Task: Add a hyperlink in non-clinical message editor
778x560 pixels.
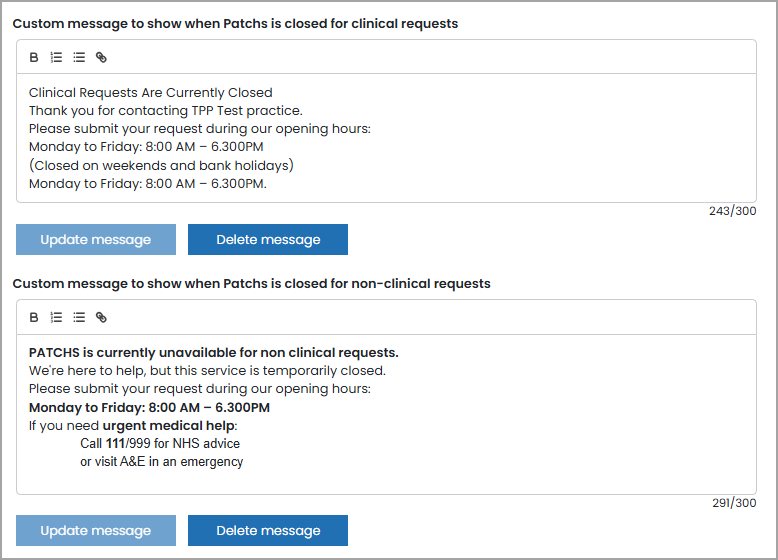Action: tap(101, 317)
